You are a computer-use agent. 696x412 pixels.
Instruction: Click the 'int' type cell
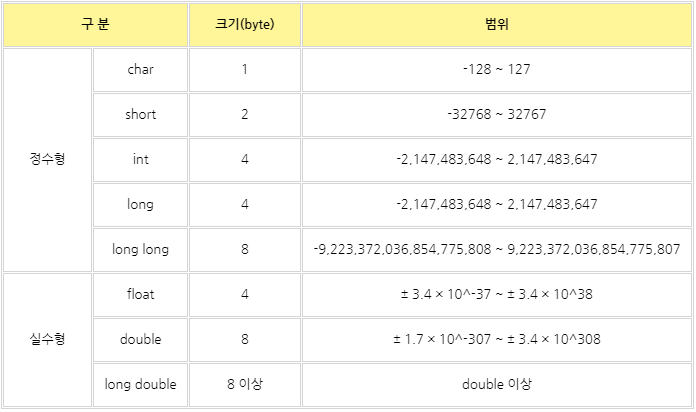tap(140, 159)
